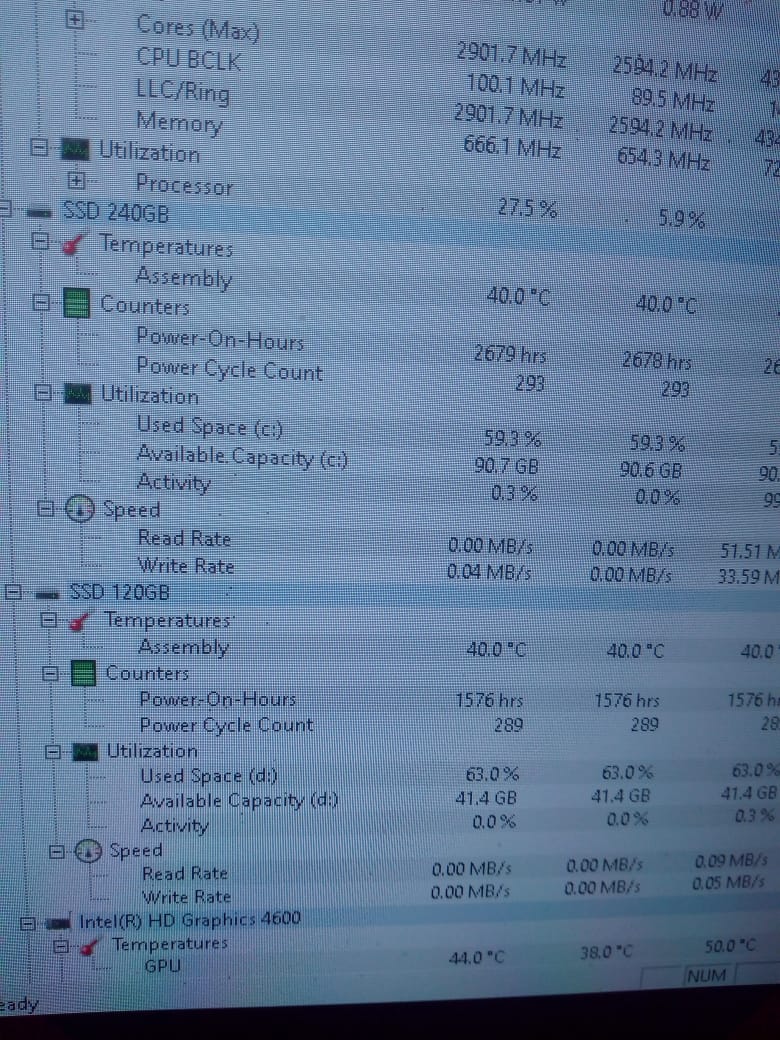Select SSD 240GB Read Rate row
780x1040 pixels.
[x=184, y=538]
